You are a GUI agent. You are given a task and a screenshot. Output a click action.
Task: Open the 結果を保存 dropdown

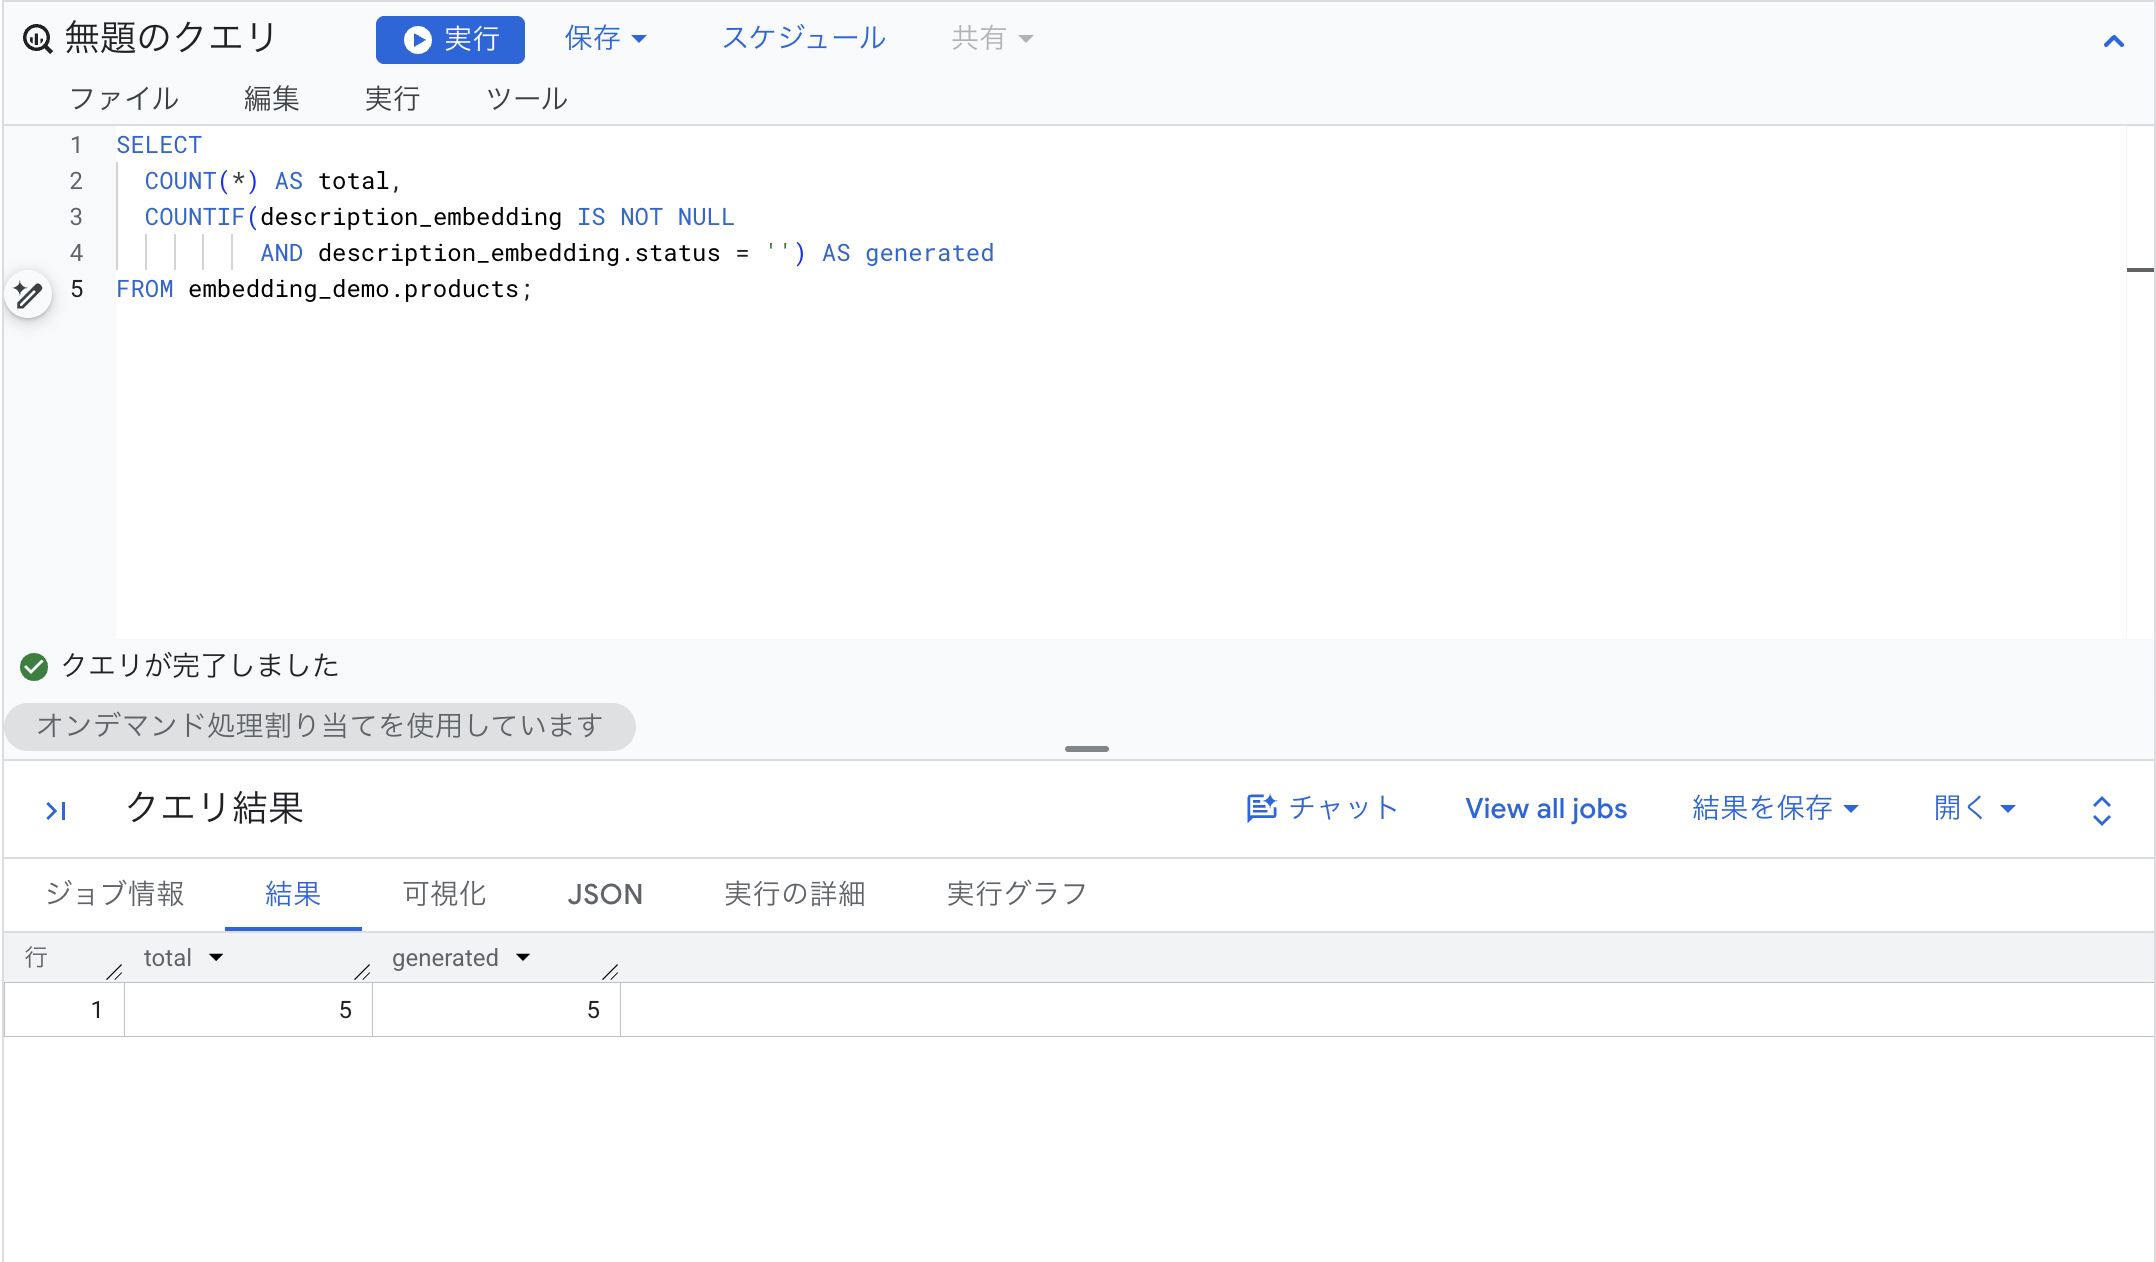1775,808
